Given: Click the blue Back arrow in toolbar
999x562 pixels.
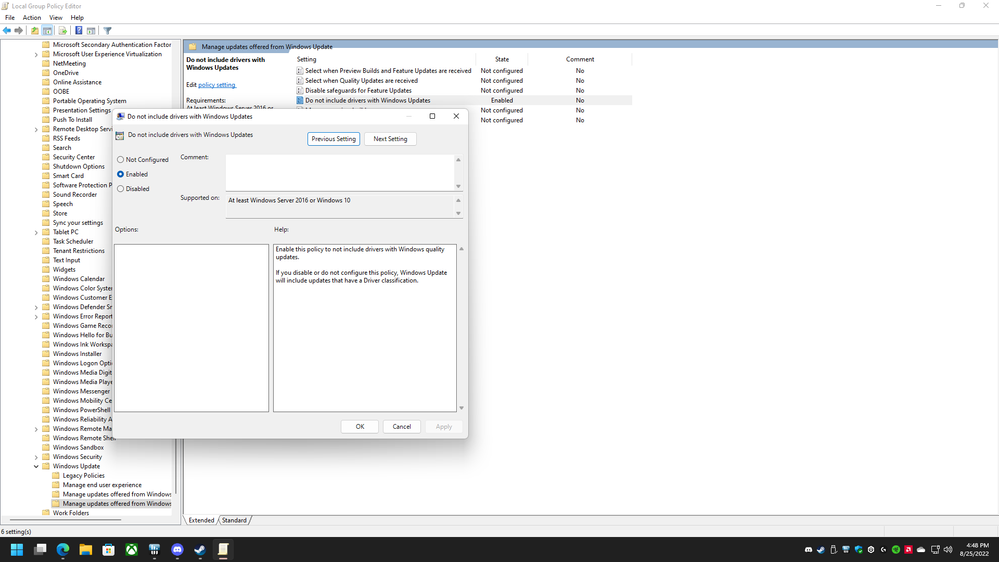Looking at the screenshot, I should tap(7, 31).
